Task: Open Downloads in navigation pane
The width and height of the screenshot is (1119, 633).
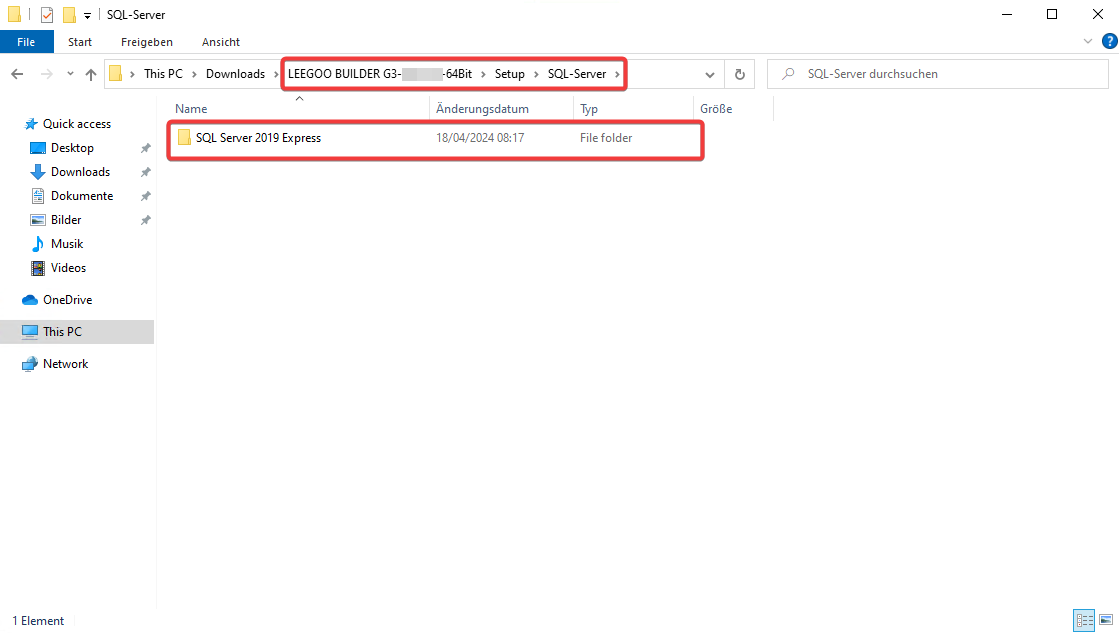Action: [81, 172]
